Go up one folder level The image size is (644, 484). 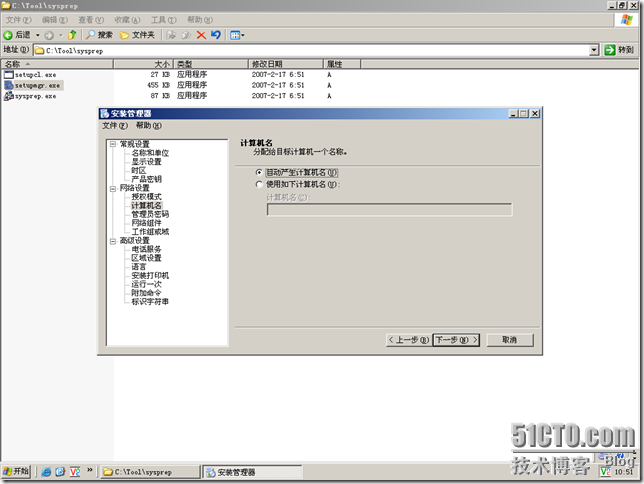[72, 35]
